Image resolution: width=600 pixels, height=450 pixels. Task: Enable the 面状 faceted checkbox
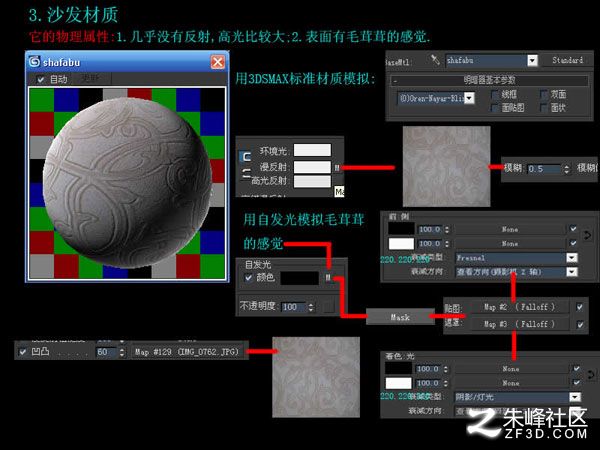coord(544,108)
